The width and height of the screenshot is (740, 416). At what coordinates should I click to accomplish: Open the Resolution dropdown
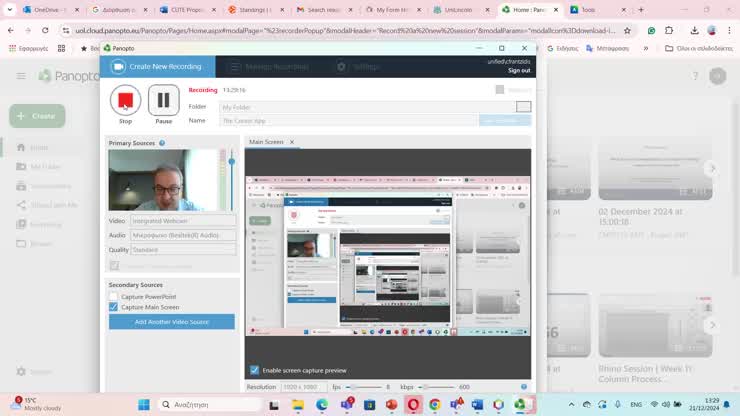(x=304, y=387)
